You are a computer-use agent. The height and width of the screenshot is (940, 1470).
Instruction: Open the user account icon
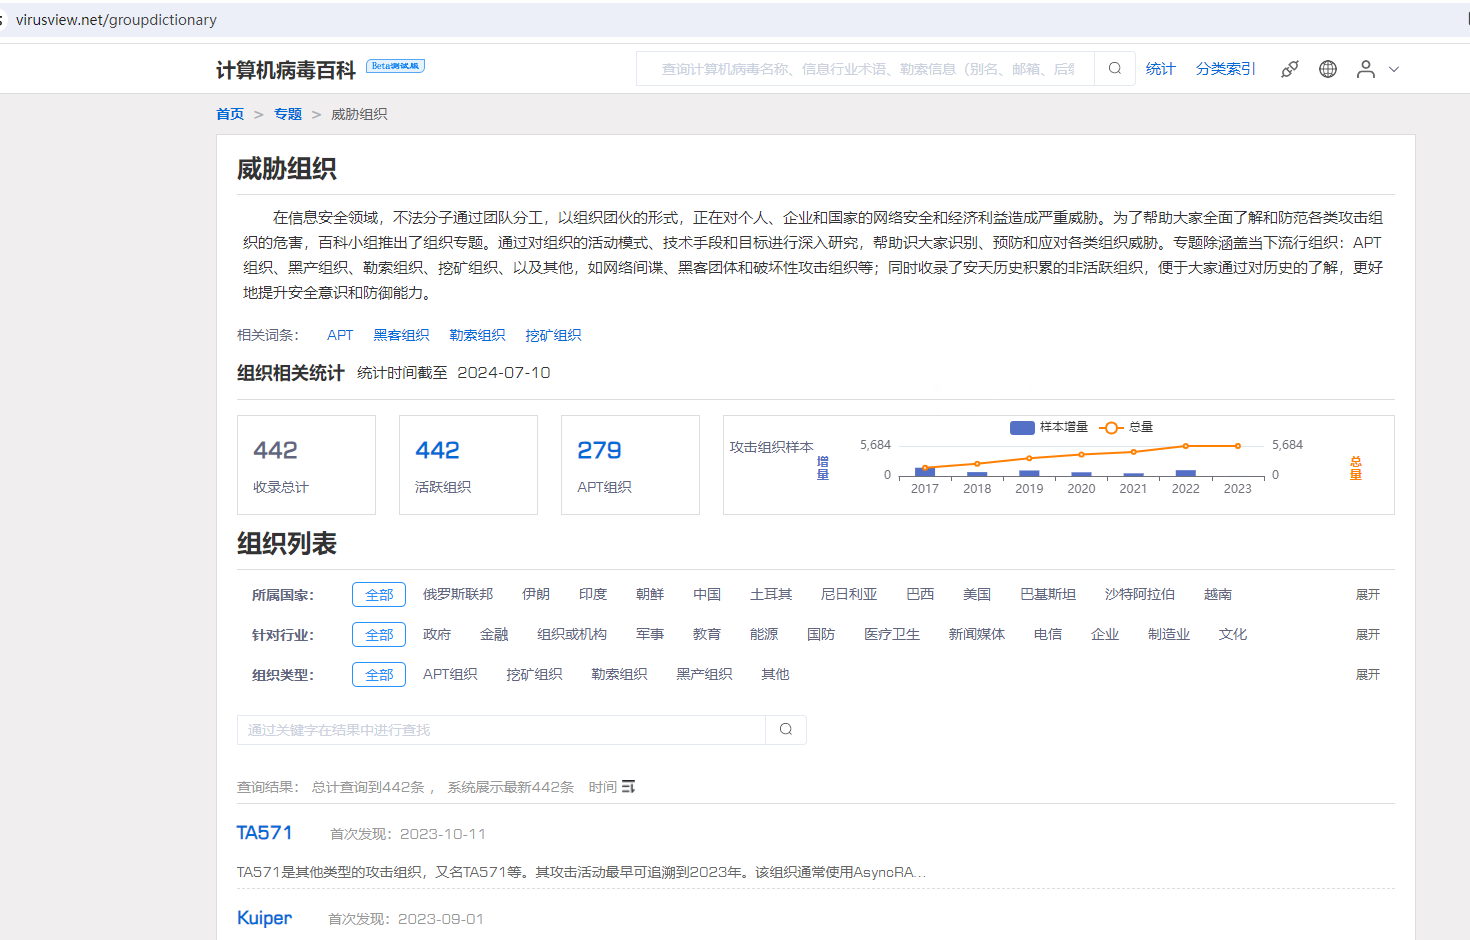coord(1366,69)
